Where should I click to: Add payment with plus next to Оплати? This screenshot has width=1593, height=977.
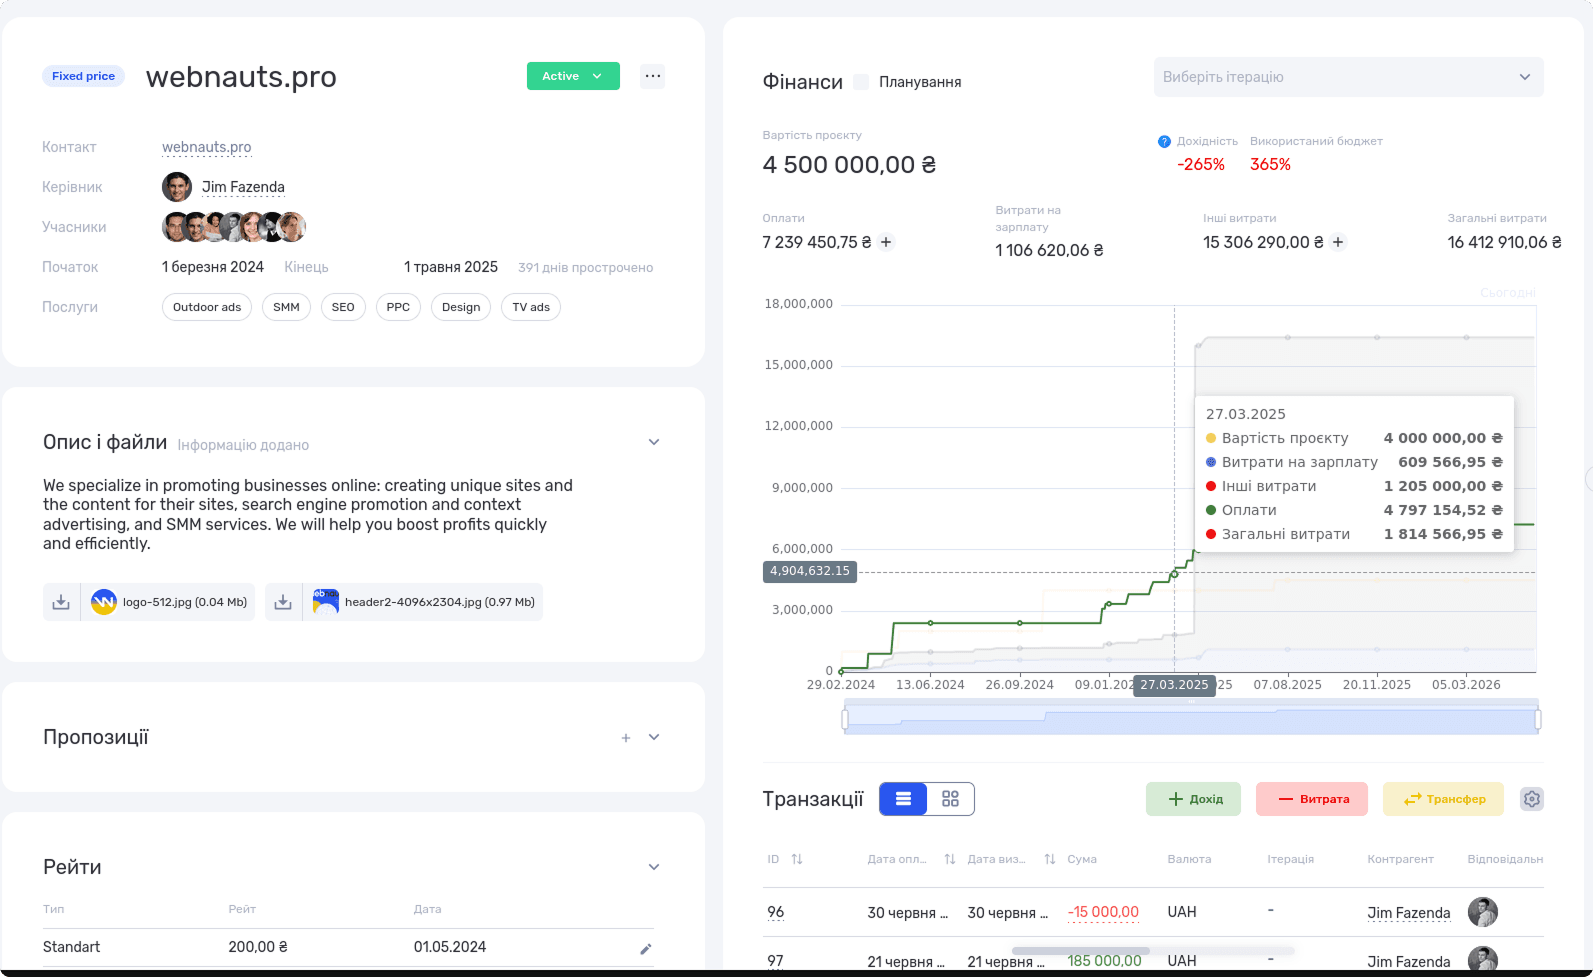pyautogui.click(x=886, y=242)
